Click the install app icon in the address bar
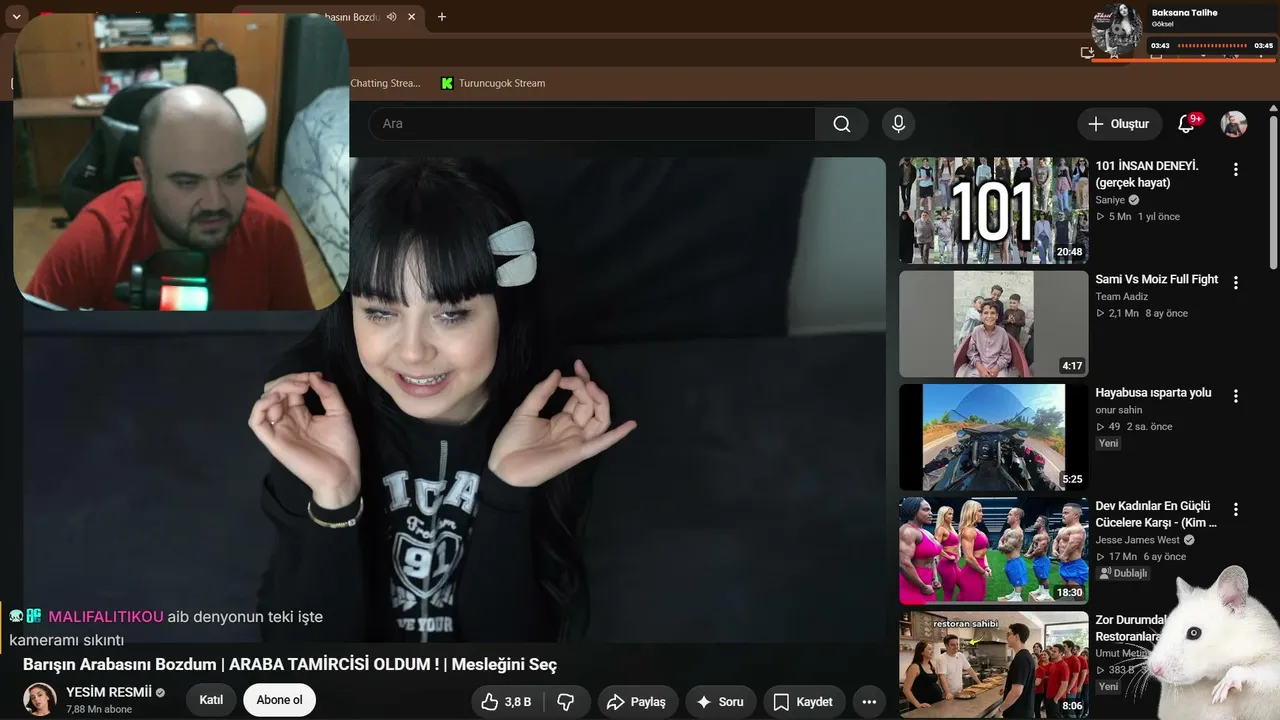Viewport: 1280px width, 720px height. 1087,53
